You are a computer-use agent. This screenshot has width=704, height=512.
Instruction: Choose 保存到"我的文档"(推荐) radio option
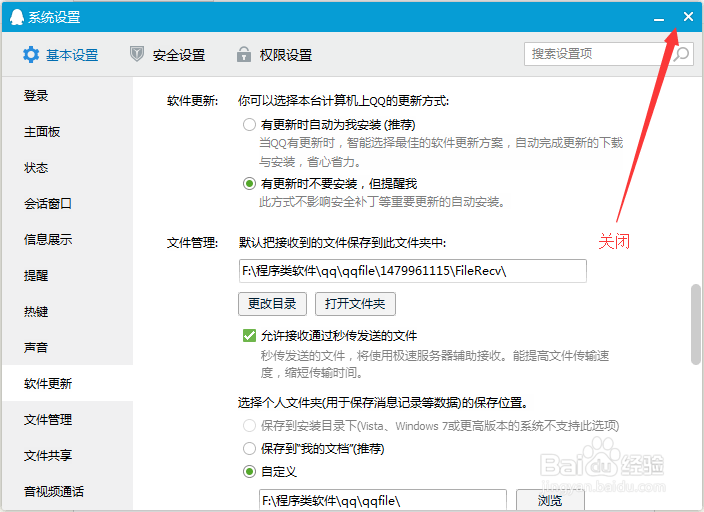pyautogui.click(x=249, y=448)
